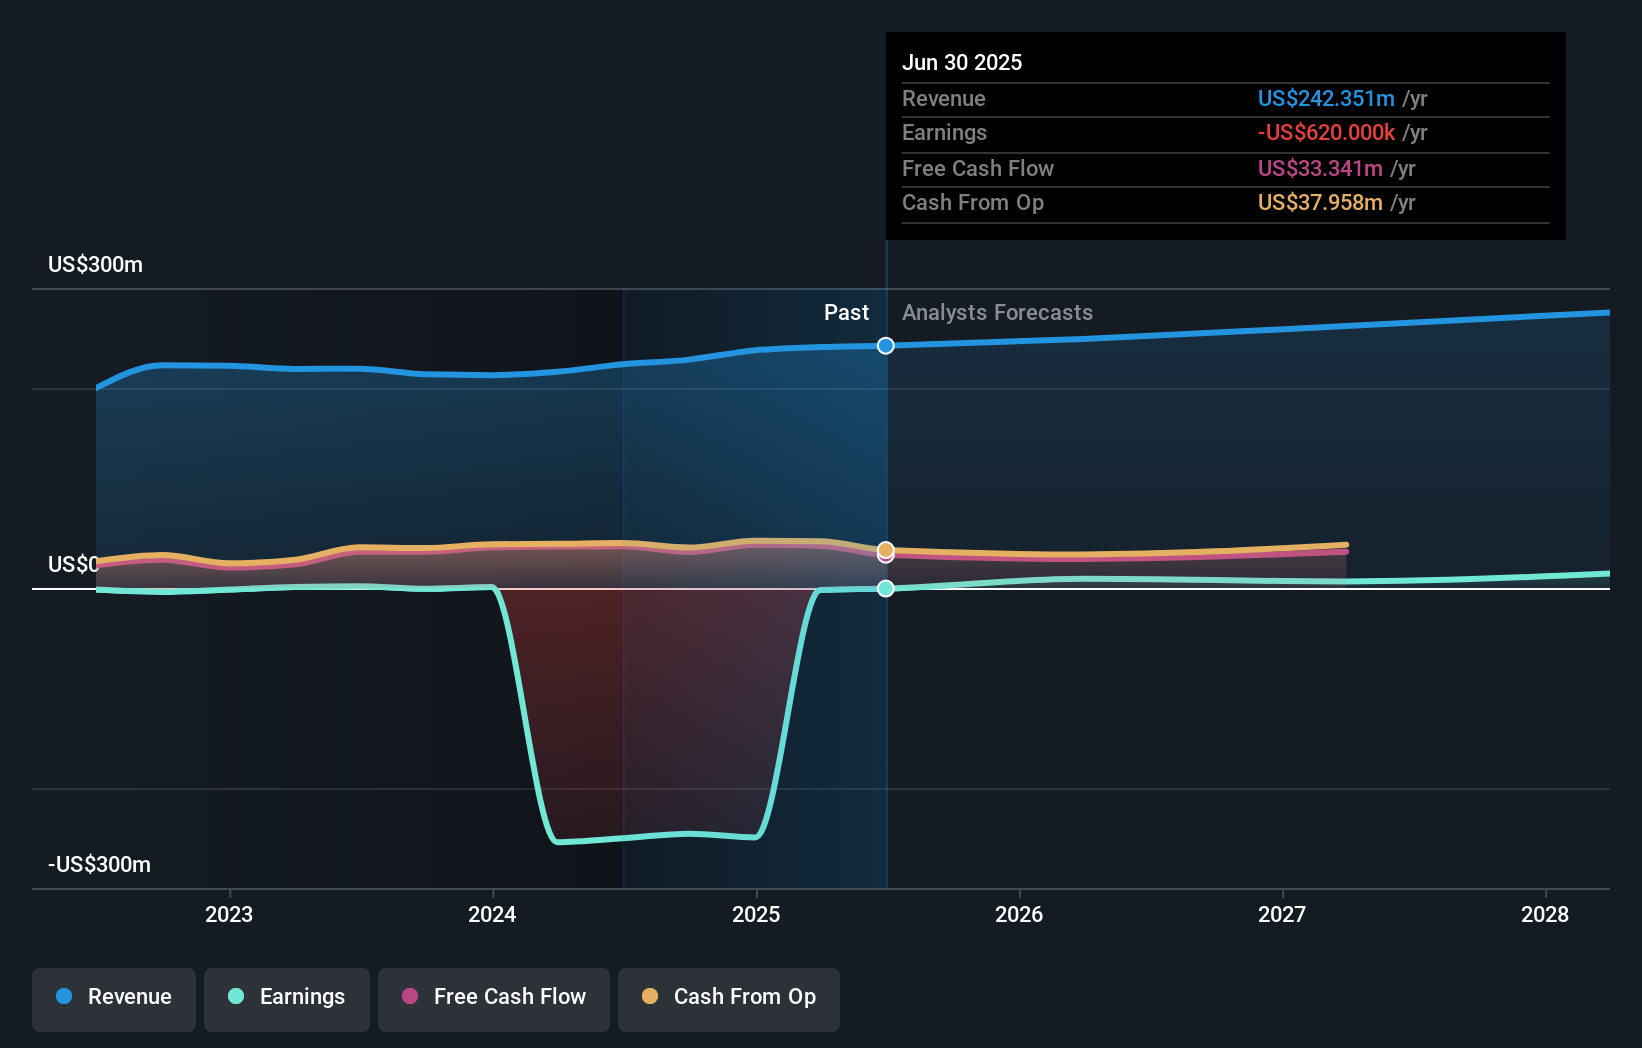Click the 2023 x-axis label
Image resolution: width=1642 pixels, height=1048 pixels.
tap(229, 914)
